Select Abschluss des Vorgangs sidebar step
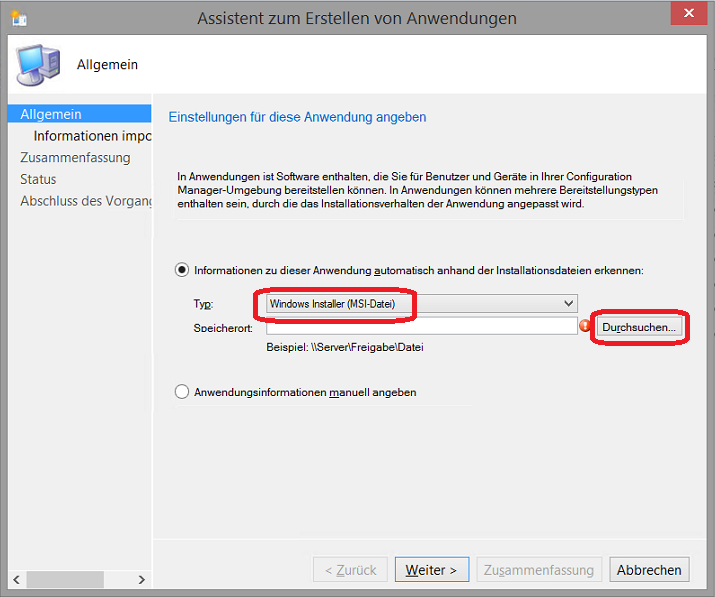Screen dimensions: 715x597 [86, 201]
